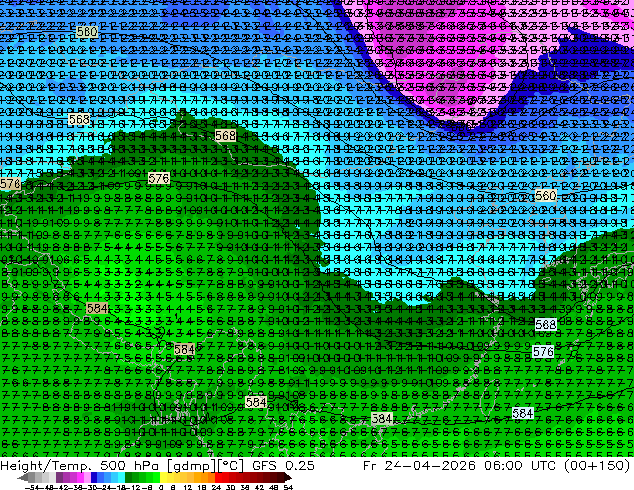Click the 576 label cut off at the left border
Screen dimensions: 634x490
point(10,184)
